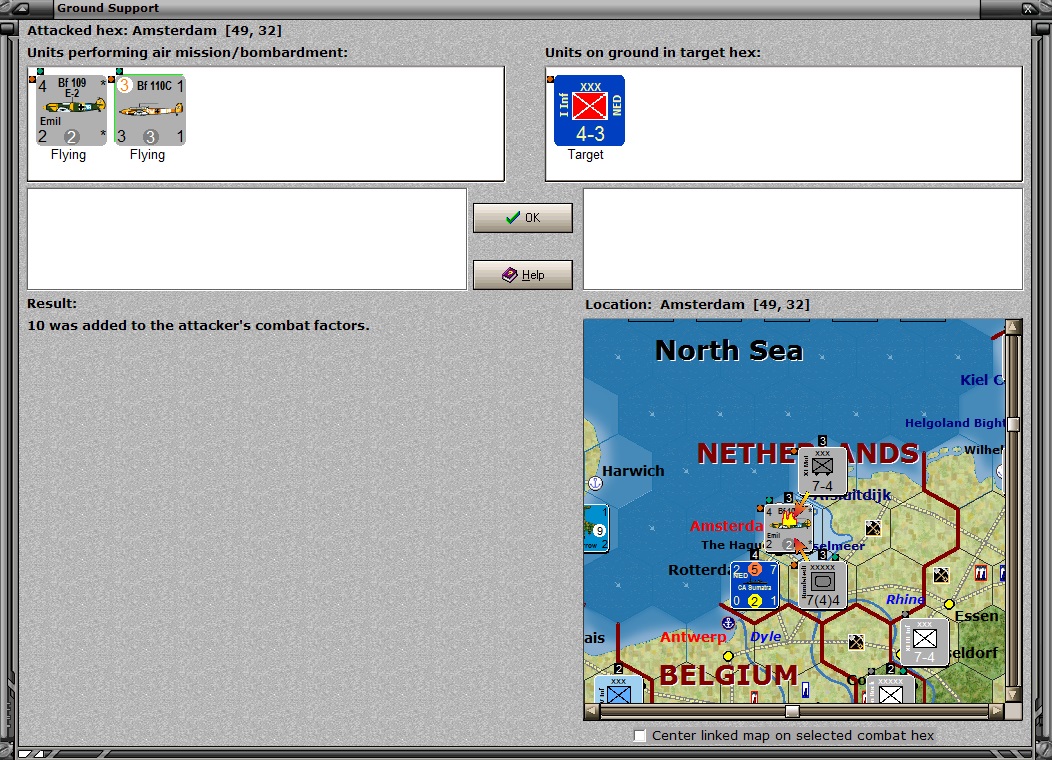Click the NED CA Sumatra naval counter on map
This screenshot has width=1052, height=760.
tap(754, 585)
